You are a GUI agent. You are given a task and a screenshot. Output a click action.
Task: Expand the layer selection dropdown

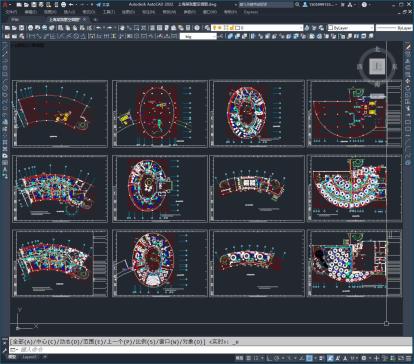click(x=301, y=28)
